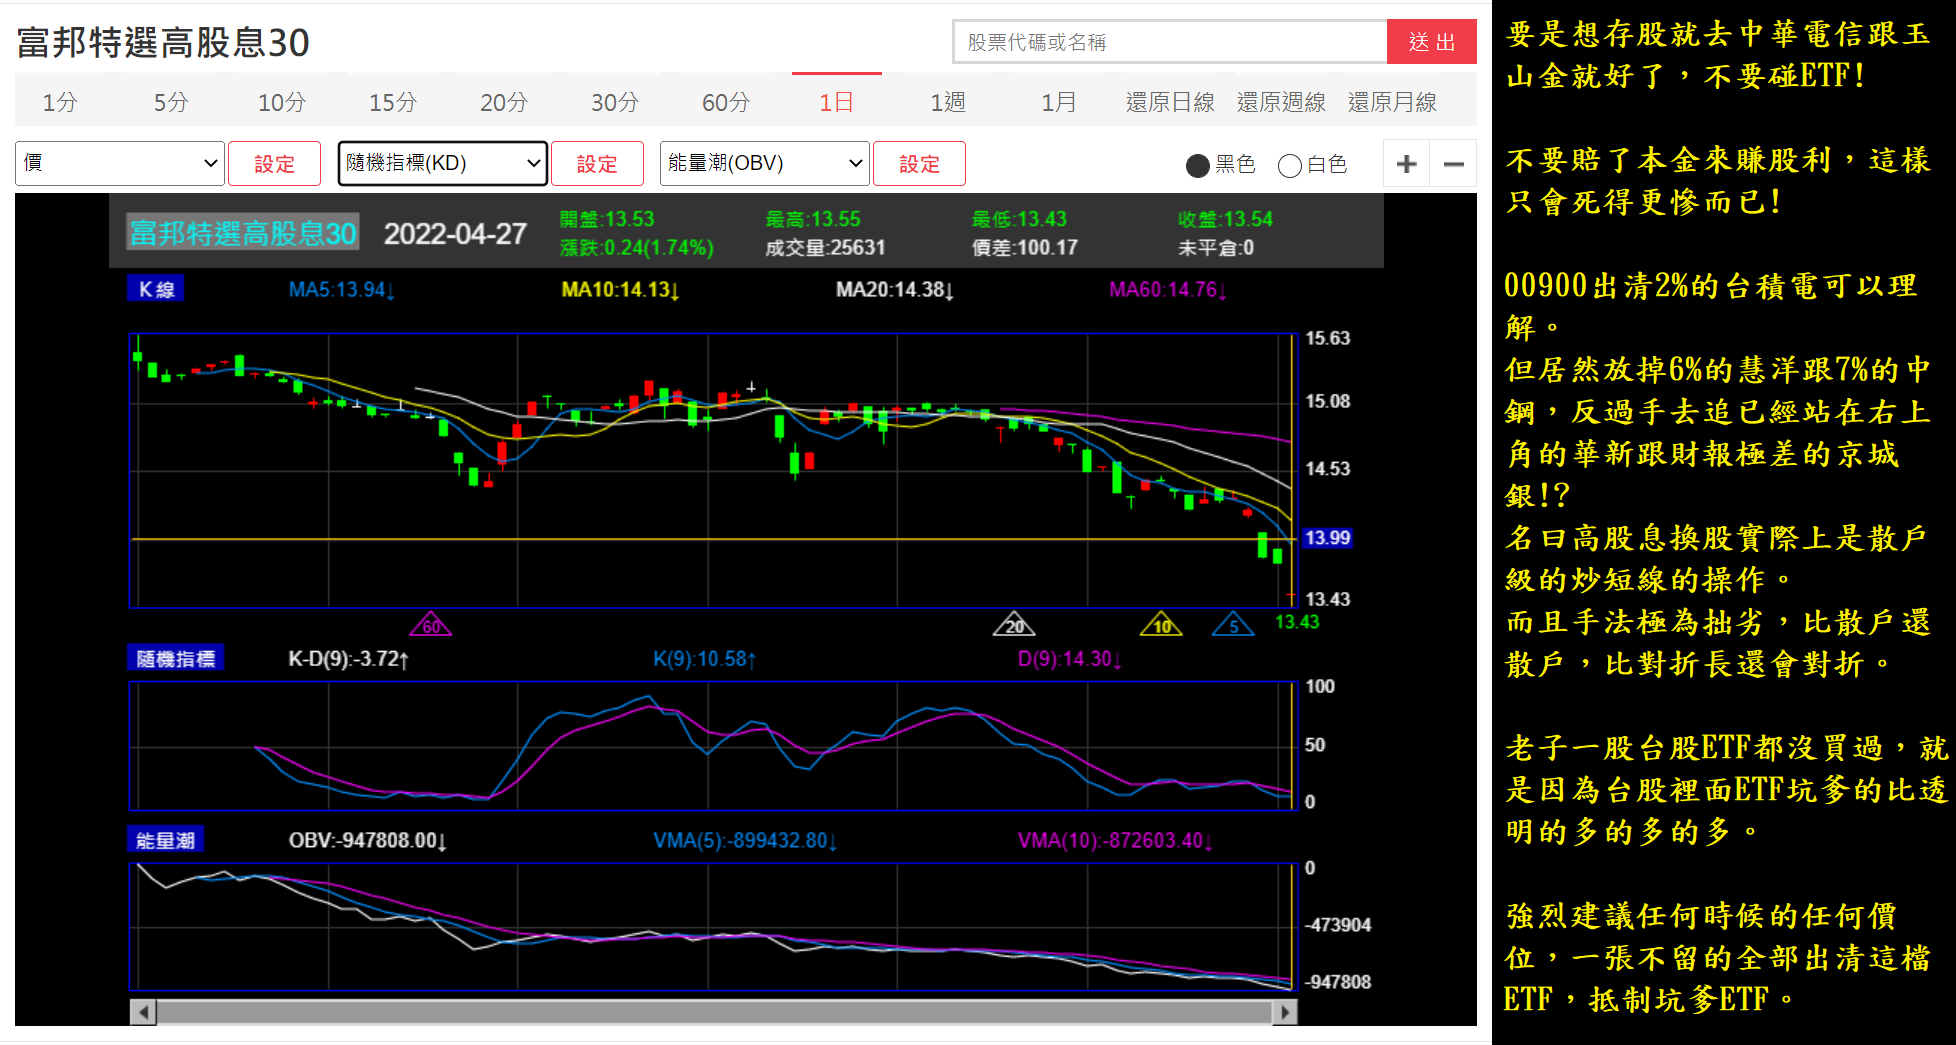
Task: Click the K(9):10.58 indicator value
Action: 705,659
